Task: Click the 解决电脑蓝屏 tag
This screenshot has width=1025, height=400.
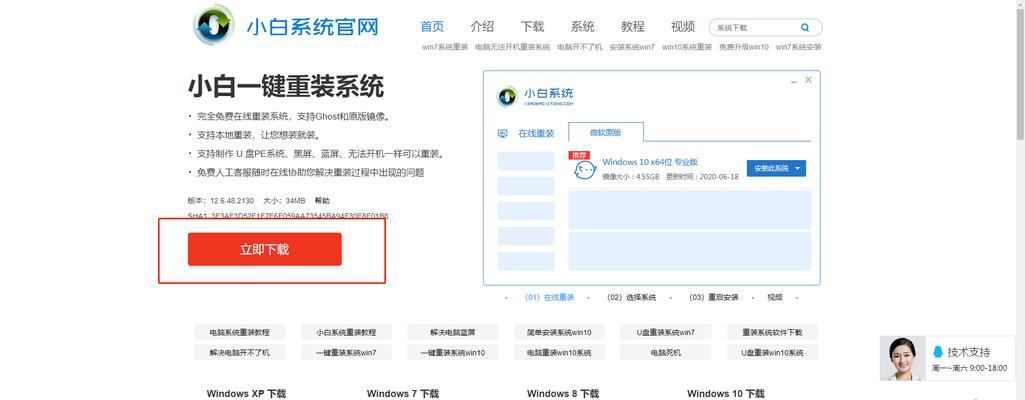Action: [452, 332]
